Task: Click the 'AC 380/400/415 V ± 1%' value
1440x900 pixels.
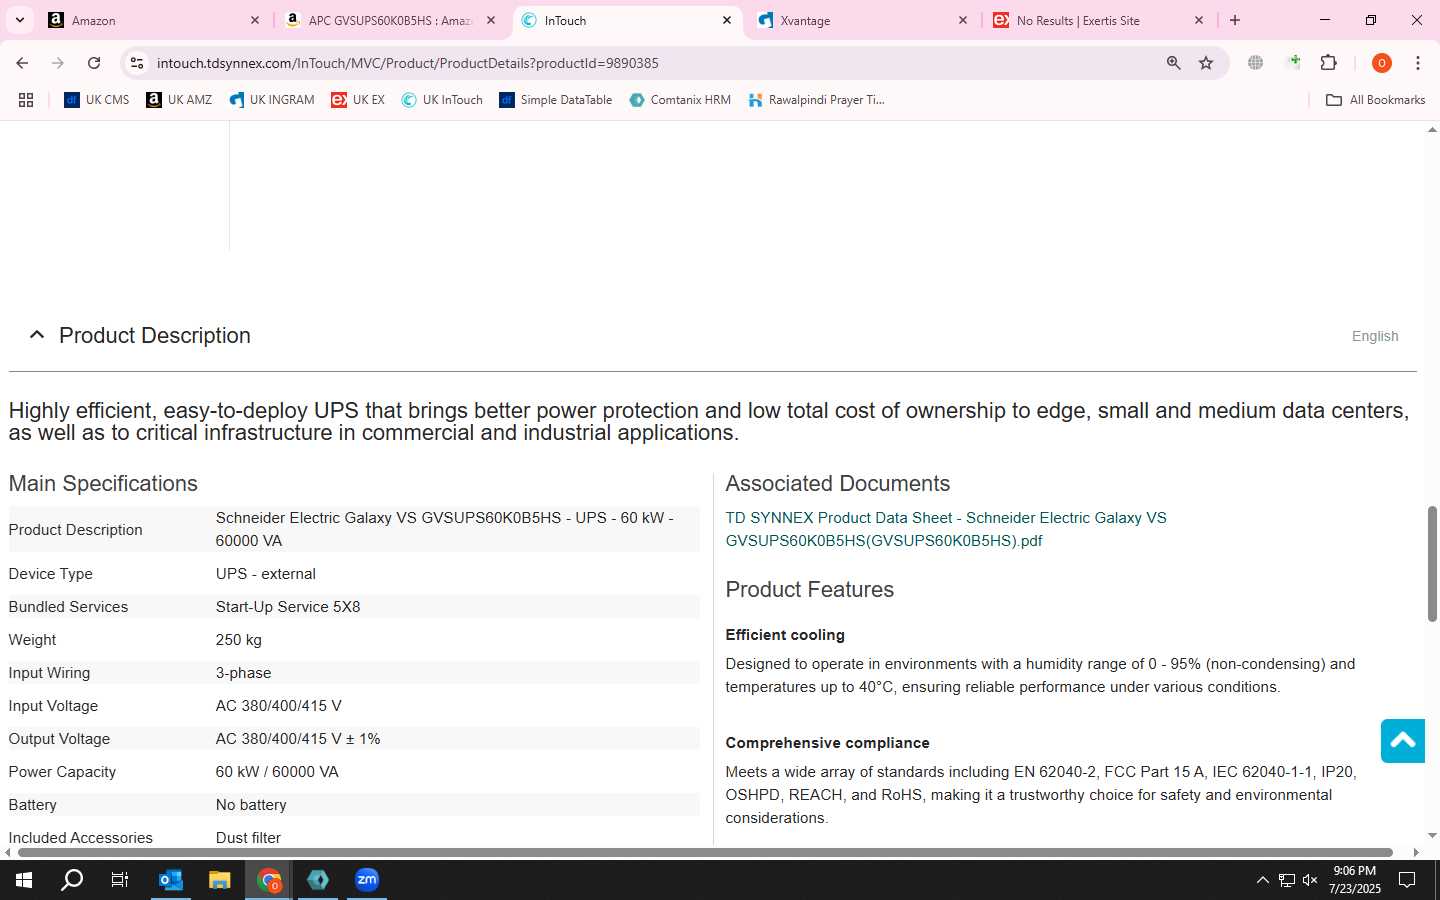Action: tap(298, 739)
